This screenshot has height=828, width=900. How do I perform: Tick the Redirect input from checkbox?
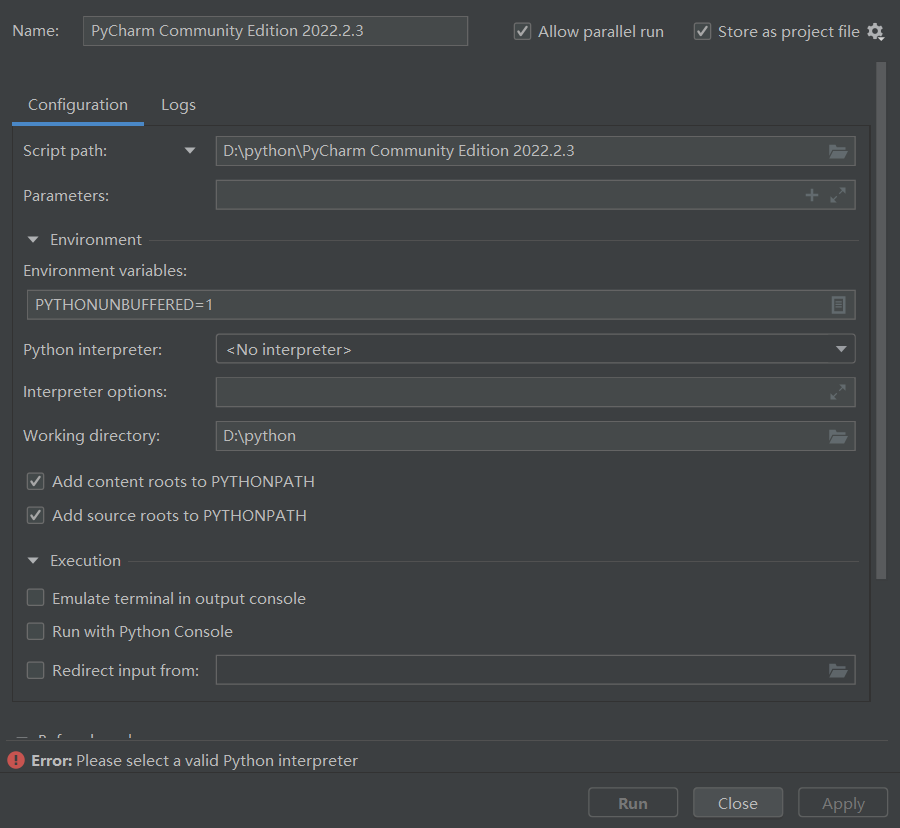36,670
